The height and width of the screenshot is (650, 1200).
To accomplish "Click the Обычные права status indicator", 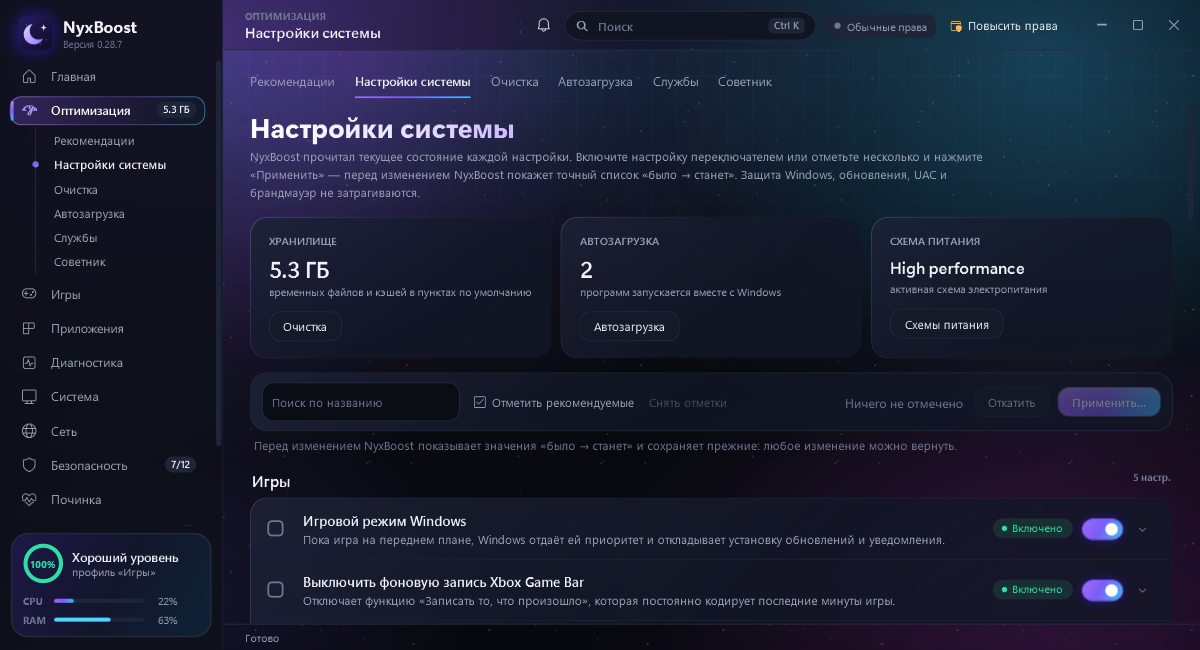I will (x=880, y=27).
